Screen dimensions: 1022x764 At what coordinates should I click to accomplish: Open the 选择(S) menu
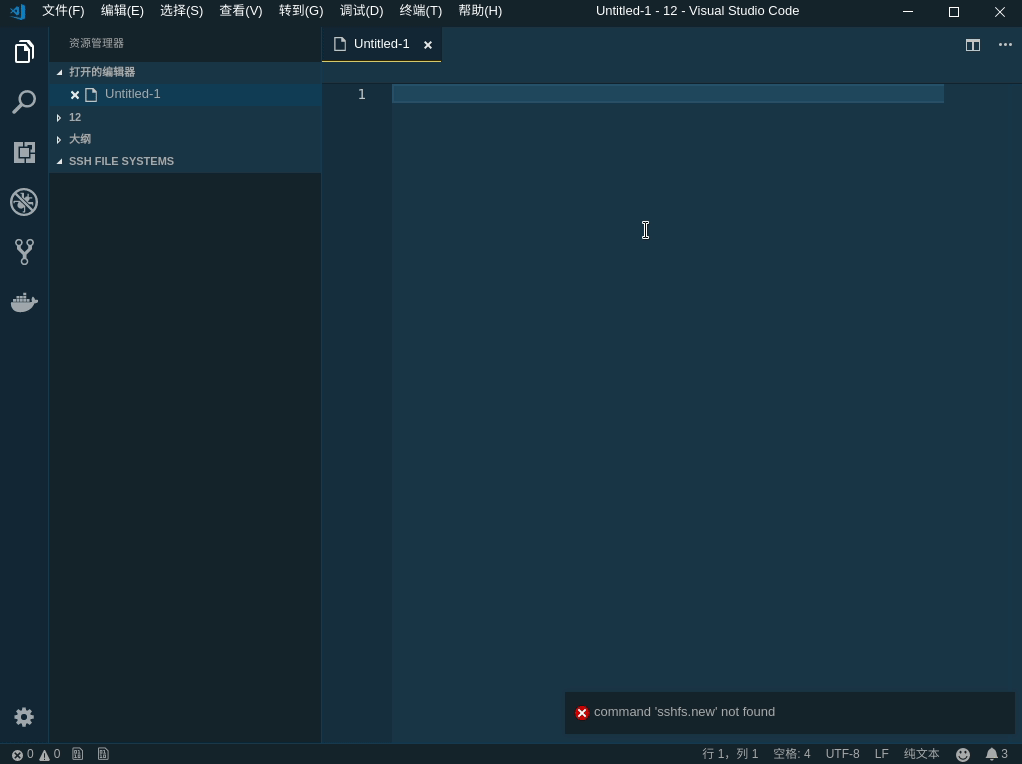[x=181, y=11]
